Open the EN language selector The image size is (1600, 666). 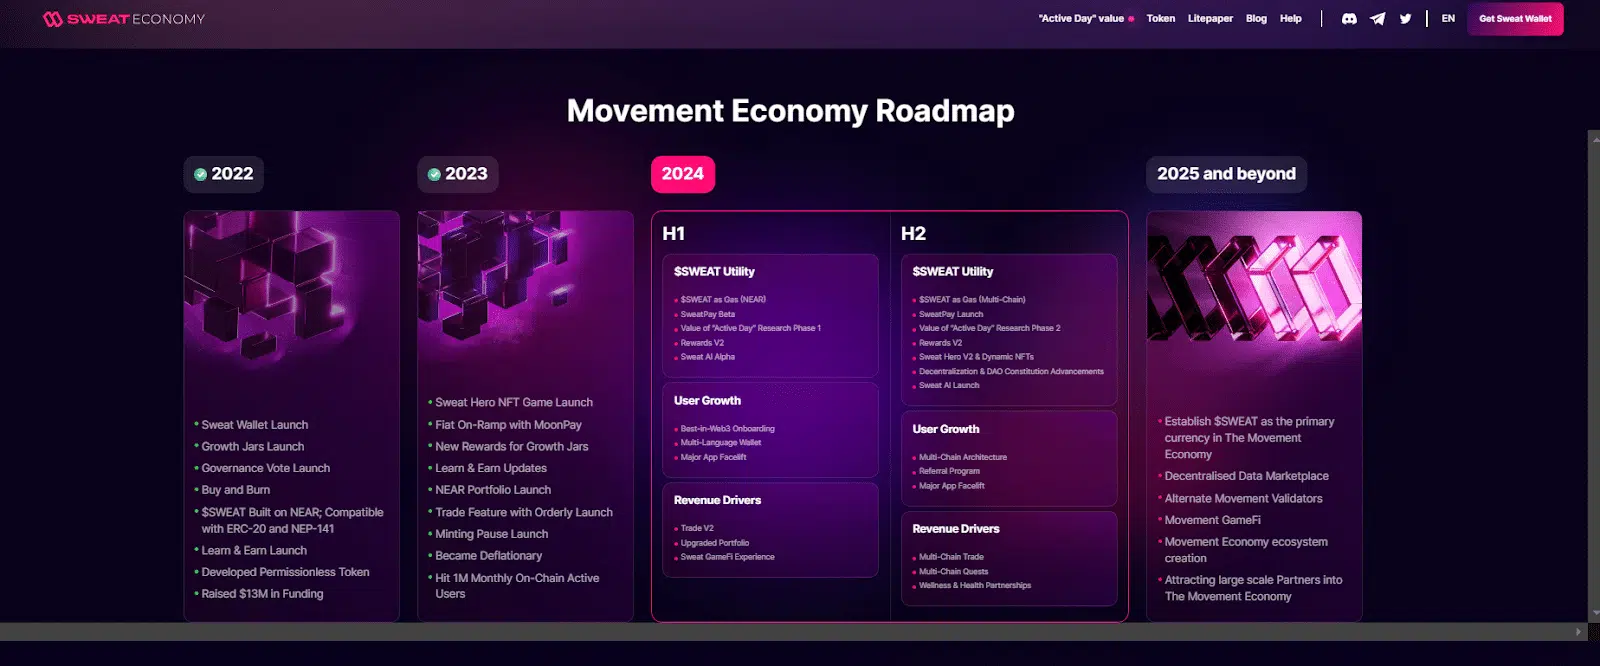pyautogui.click(x=1448, y=19)
